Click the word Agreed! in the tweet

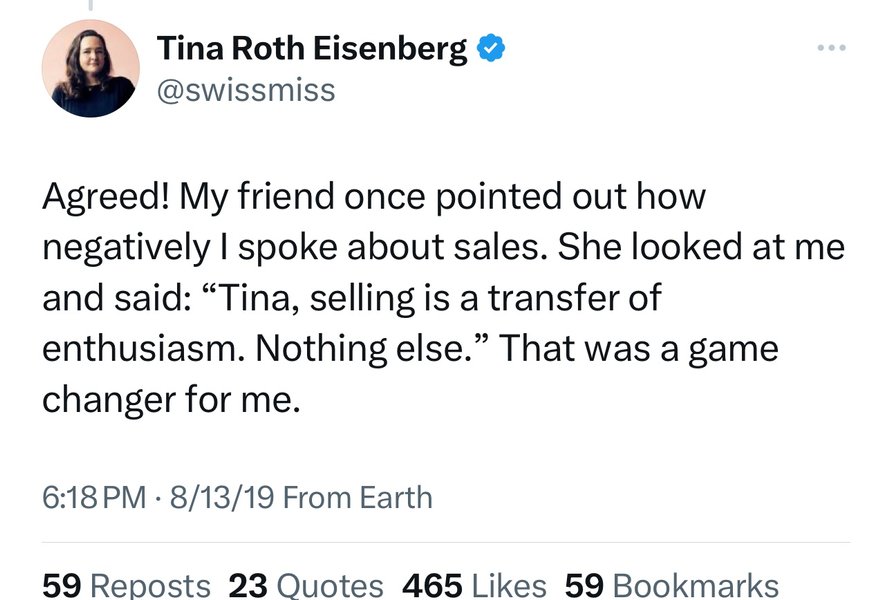pyautogui.click(x=105, y=197)
